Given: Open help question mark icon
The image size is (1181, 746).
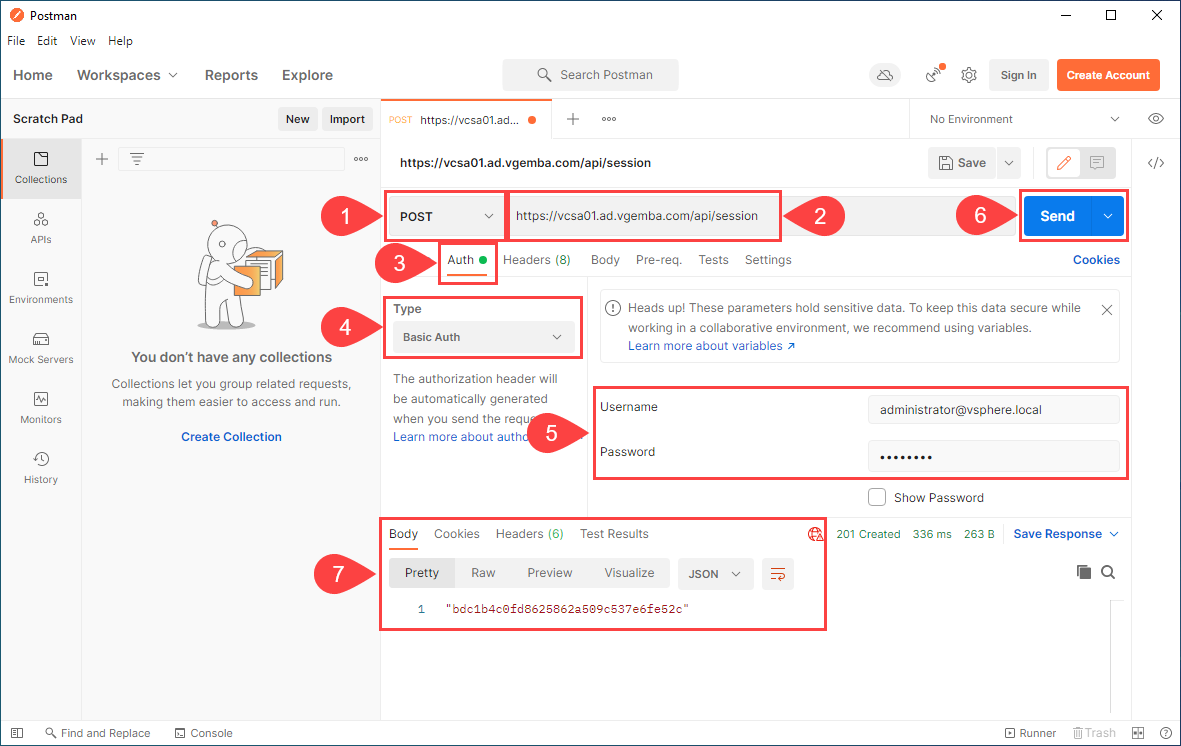Looking at the screenshot, I should 1165,733.
